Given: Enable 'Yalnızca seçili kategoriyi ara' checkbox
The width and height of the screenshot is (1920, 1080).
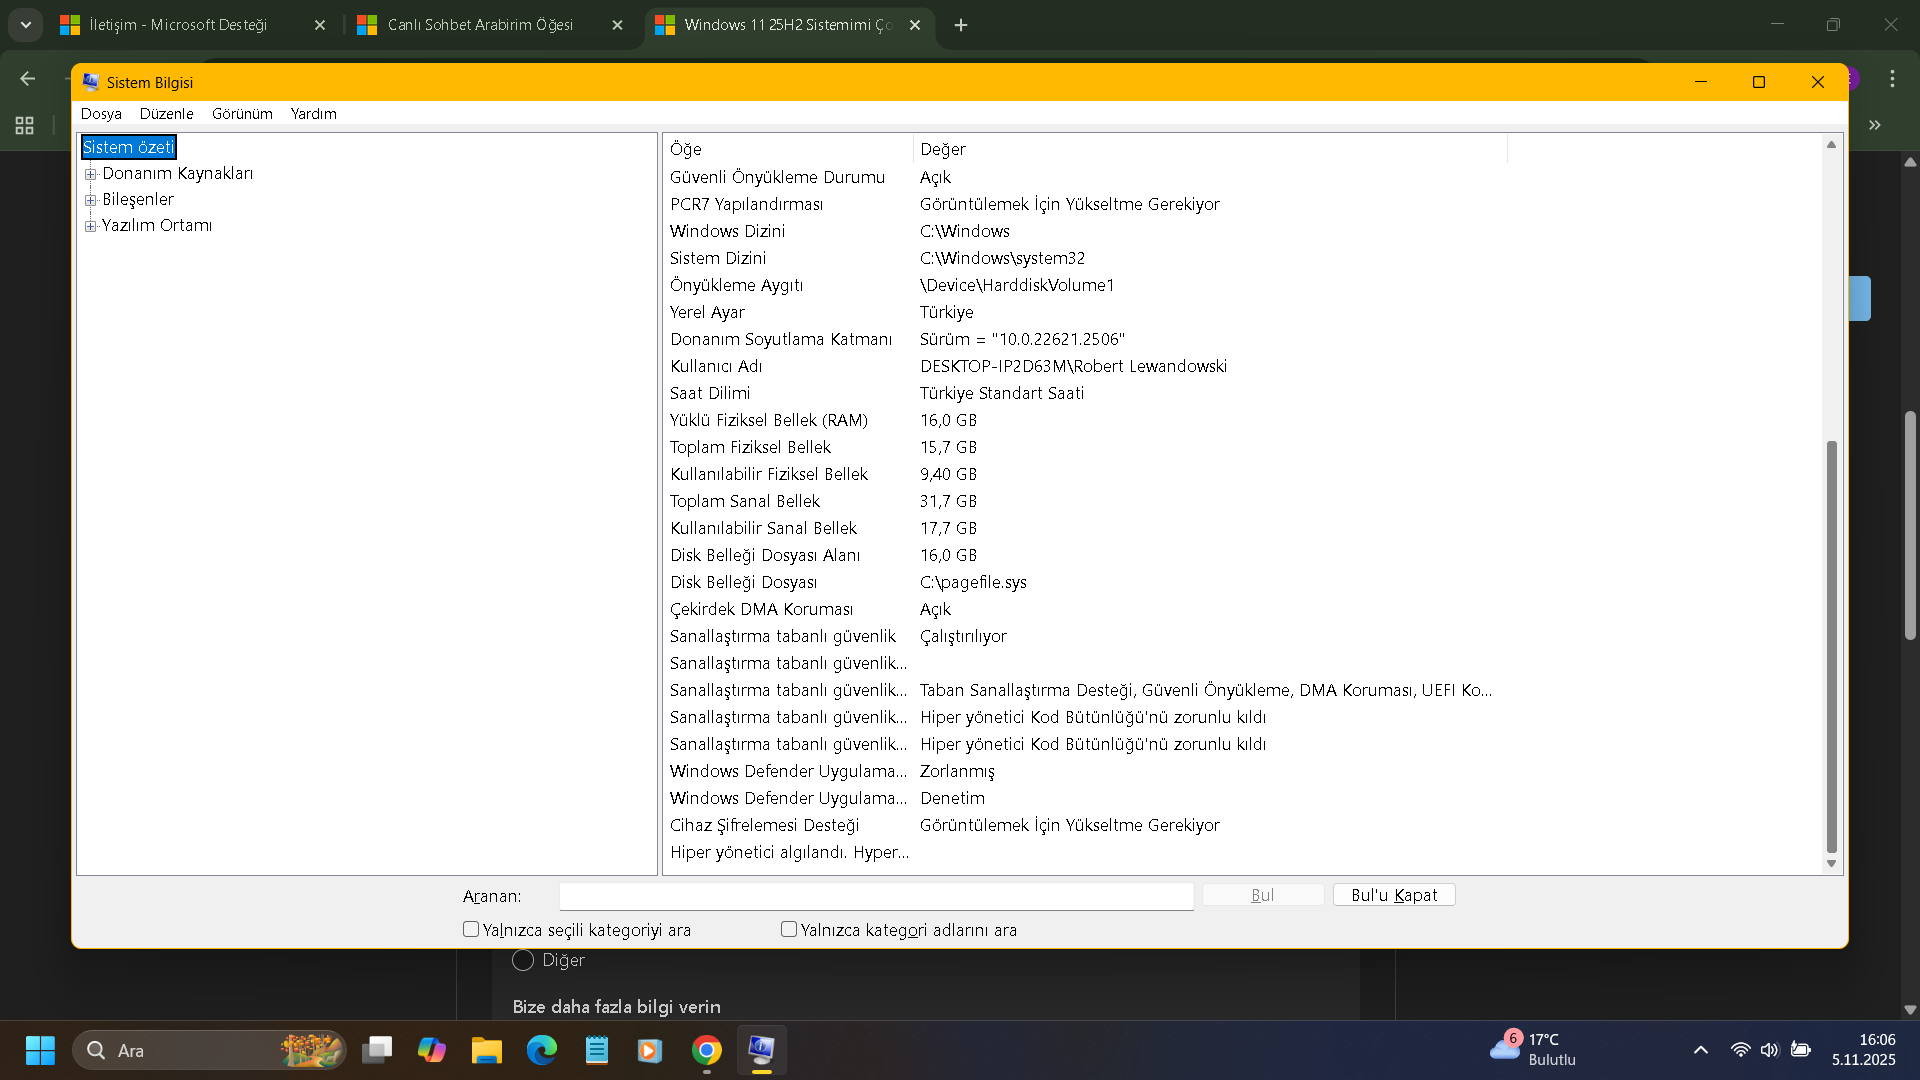Looking at the screenshot, I should (x=471, y=929).
